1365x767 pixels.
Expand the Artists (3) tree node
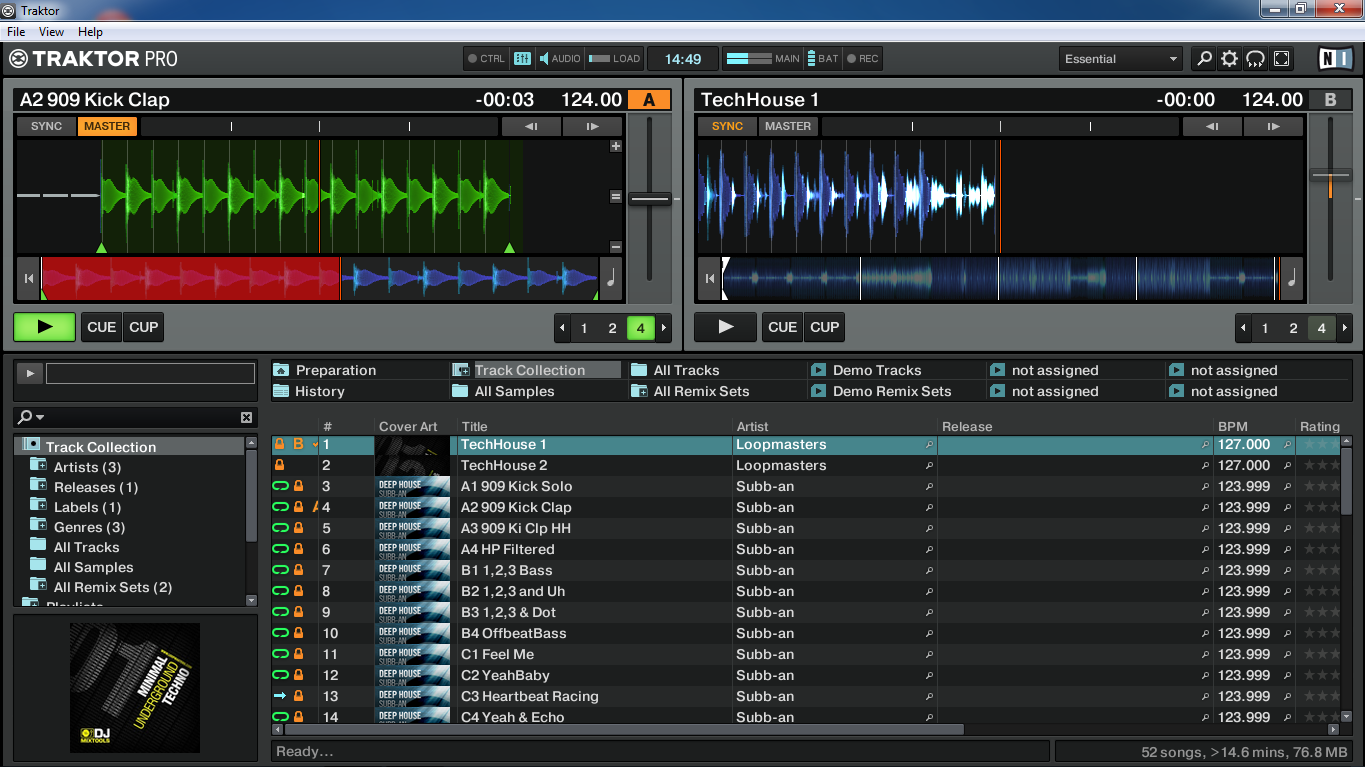38,467
